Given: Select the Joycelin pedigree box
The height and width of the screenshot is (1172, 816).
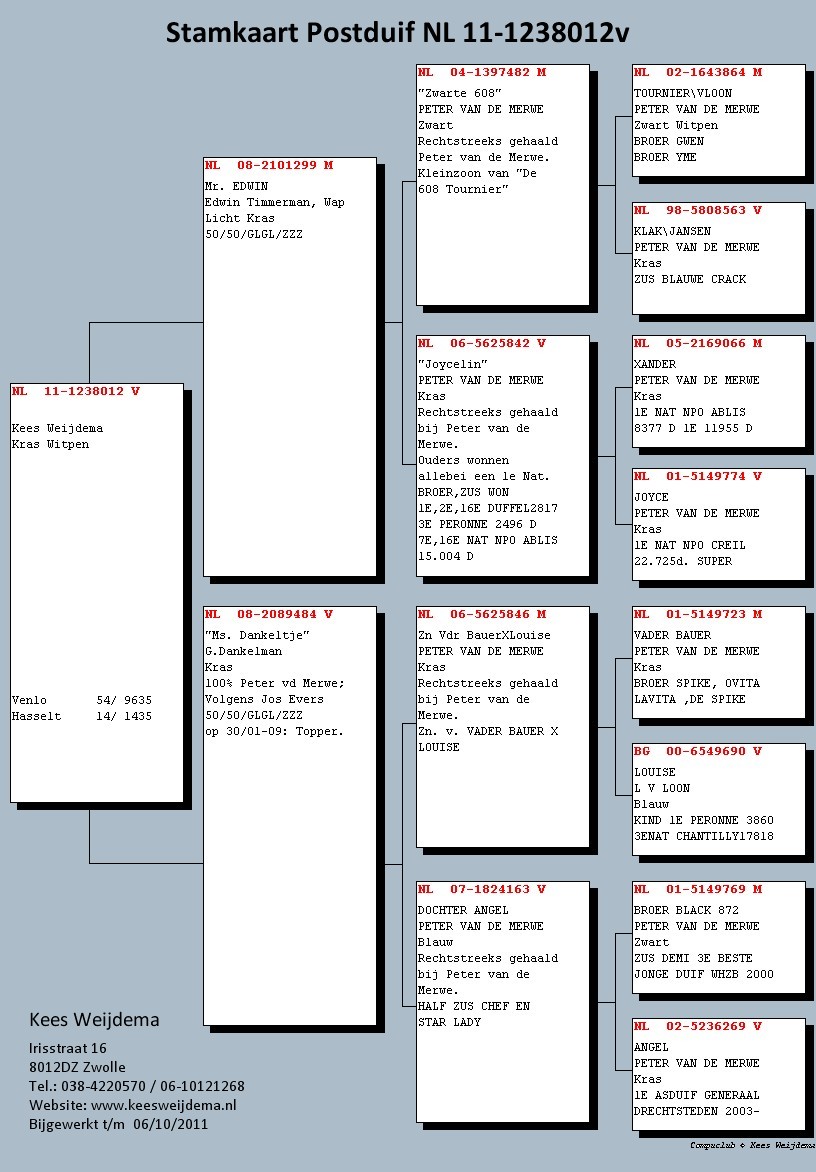Looking at the screenshot, I should coord(503,455).
